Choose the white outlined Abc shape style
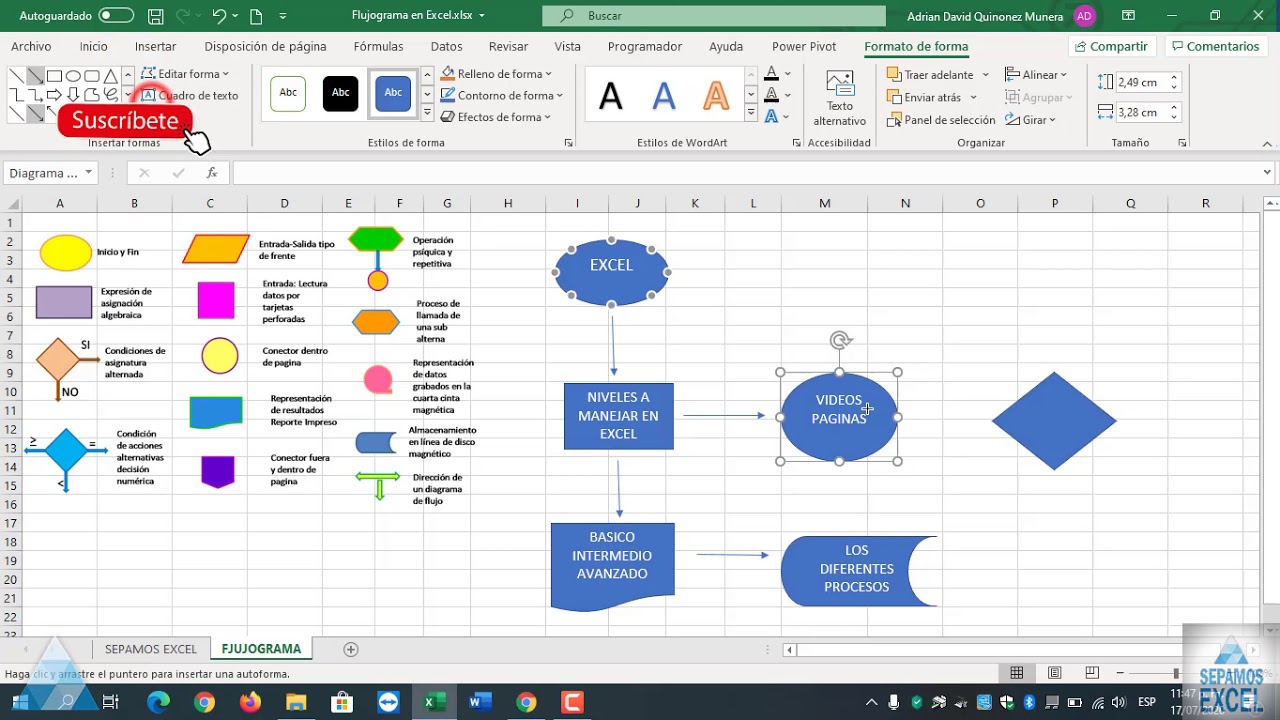1280x720 pixels. [x=288, y=93]
